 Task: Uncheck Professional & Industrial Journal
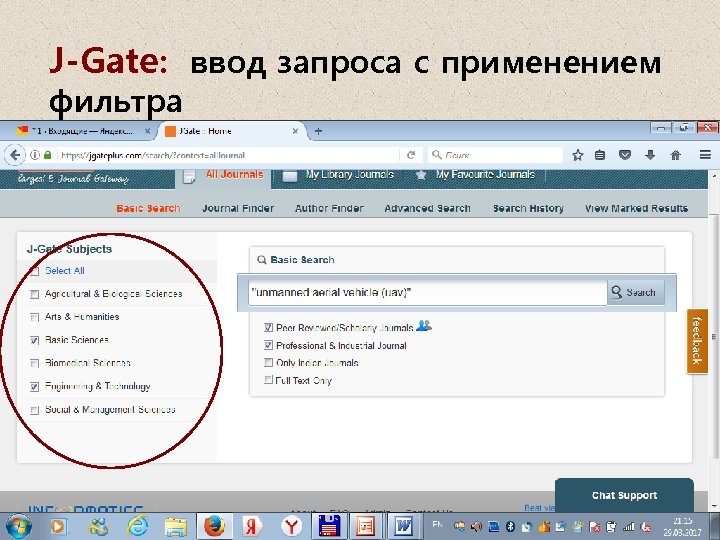click(269, 345)
